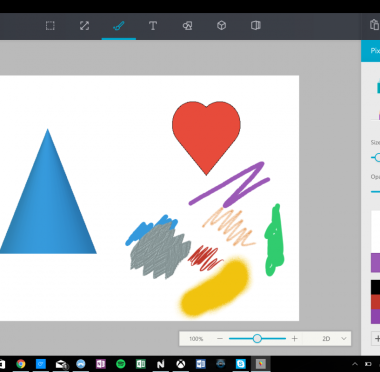Click the current purple color box
Viewport: 380px width, 372px height.
pos(376,263)
